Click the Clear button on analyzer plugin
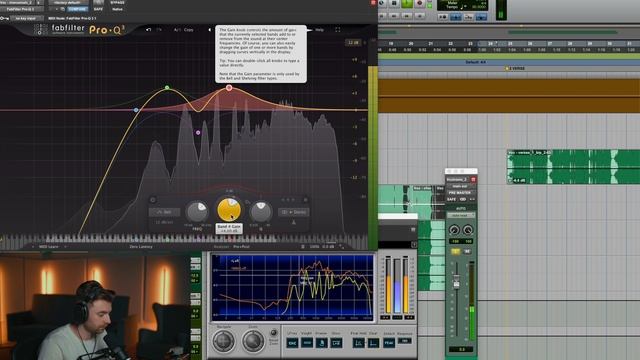Viewport: 640px width, 360px height. (x=373, y=343)
